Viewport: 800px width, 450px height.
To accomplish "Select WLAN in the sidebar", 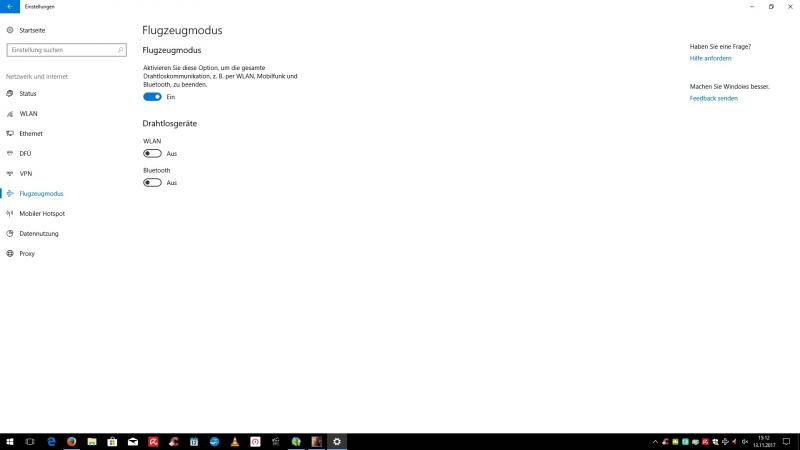I will (x=28, y=113).
